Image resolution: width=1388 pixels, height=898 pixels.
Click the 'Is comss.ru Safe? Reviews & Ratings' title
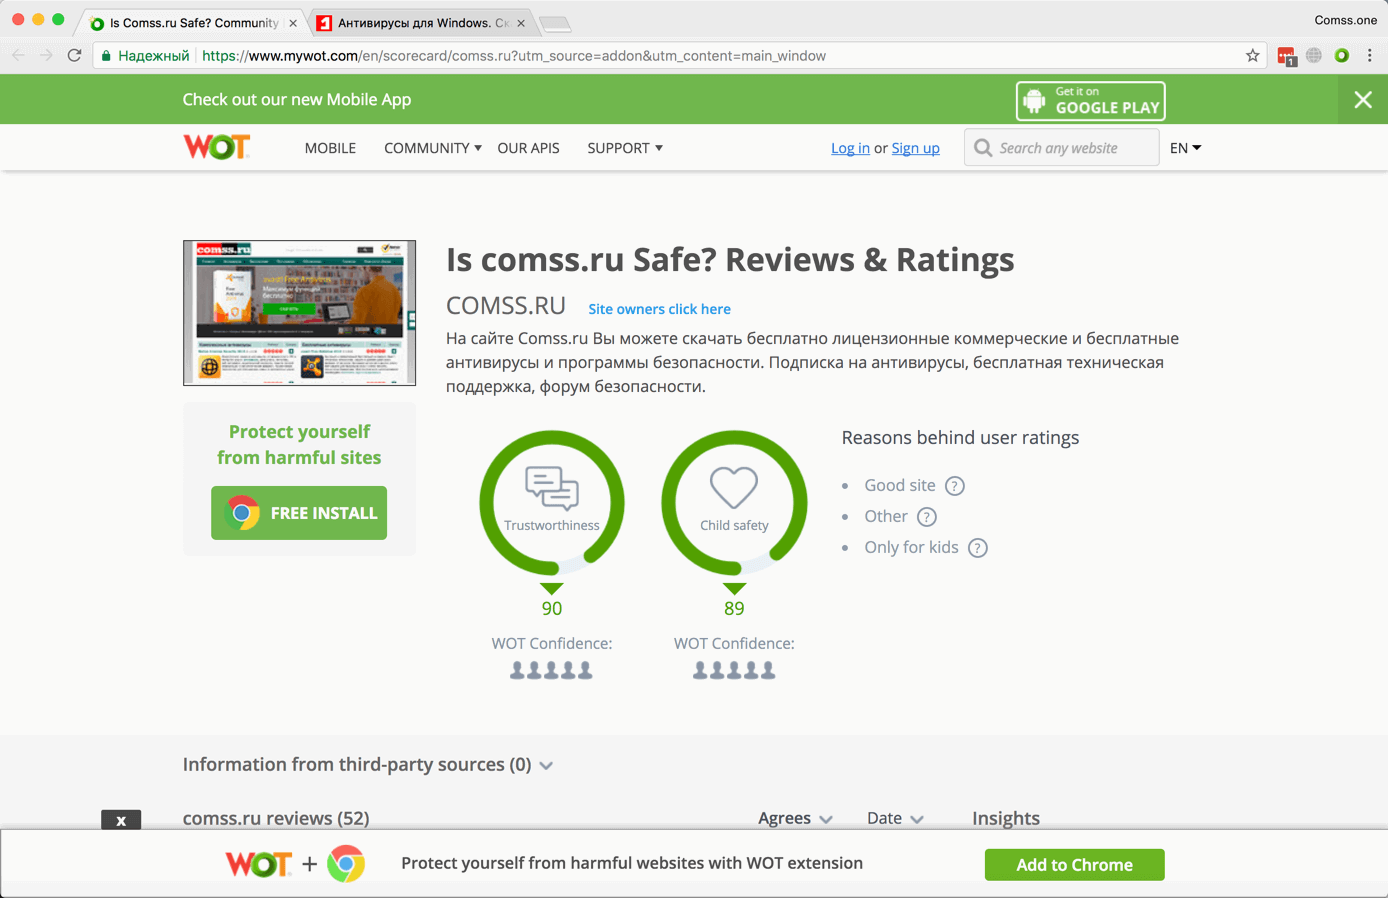[x=730, y=260]
